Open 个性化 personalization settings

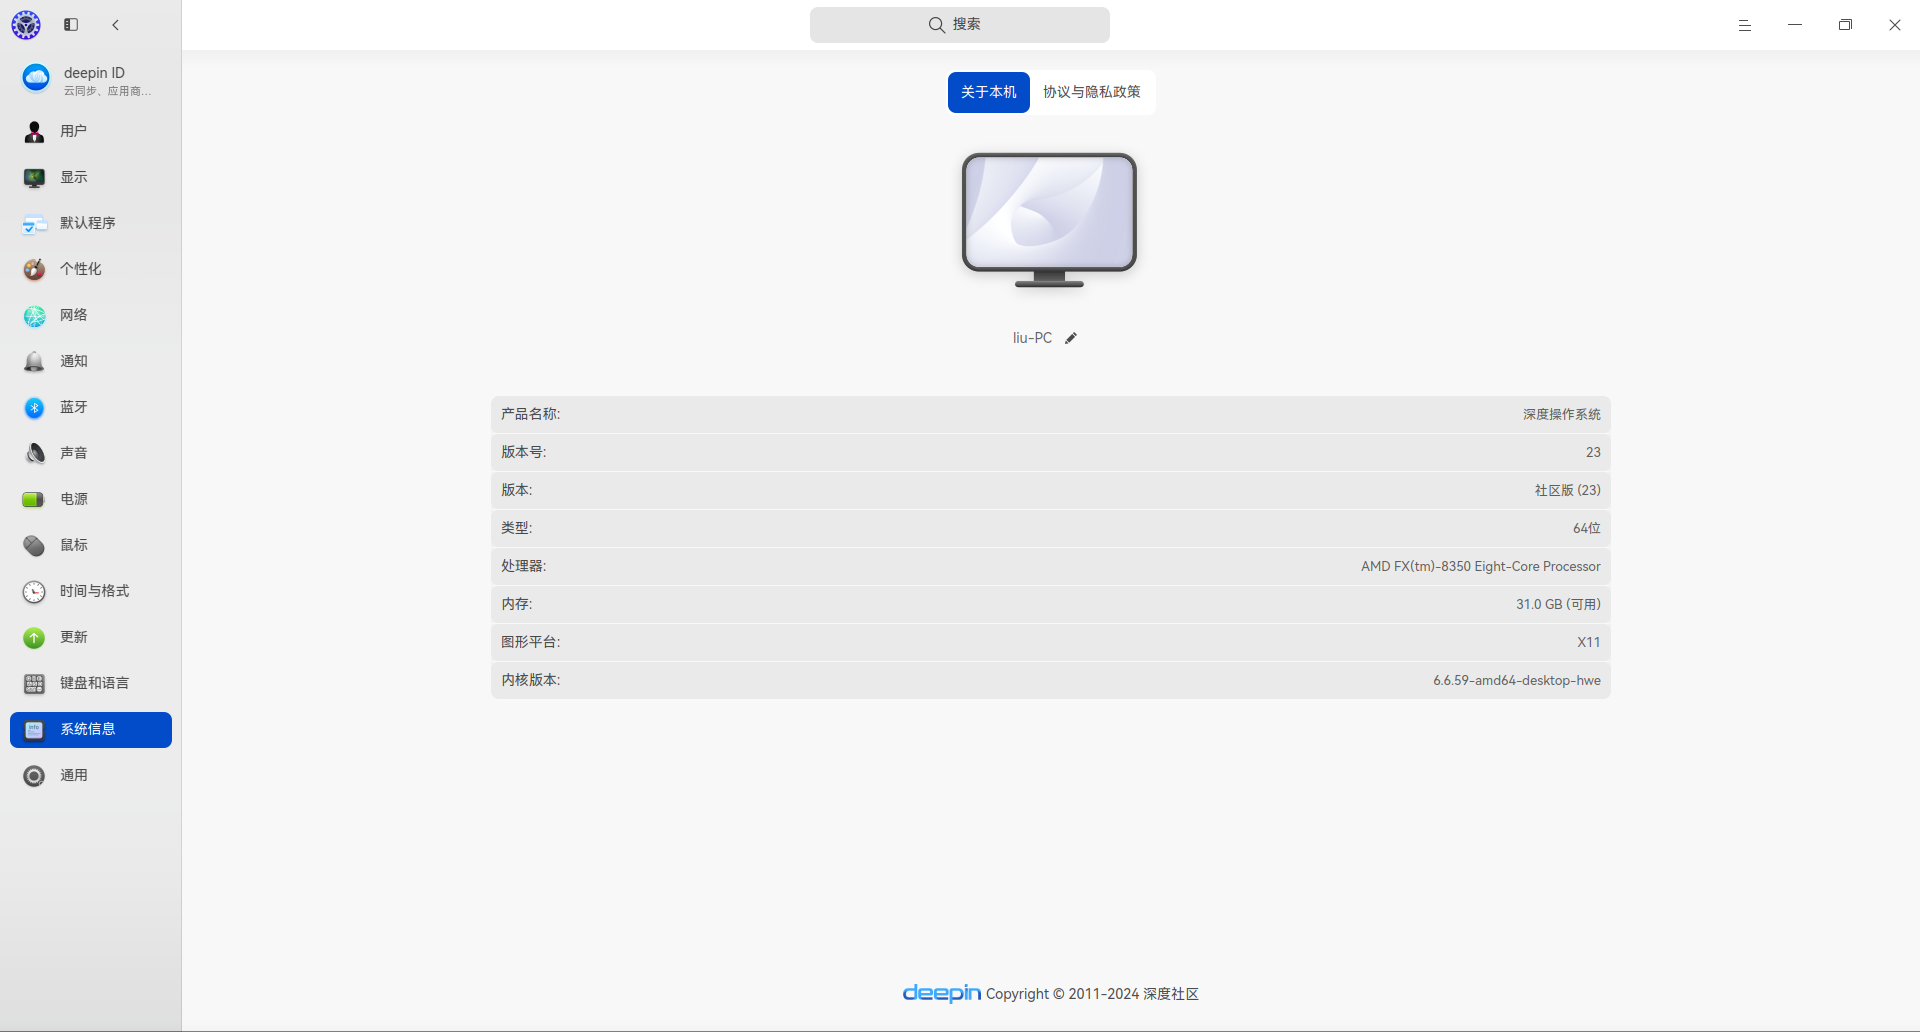[90, 269]
